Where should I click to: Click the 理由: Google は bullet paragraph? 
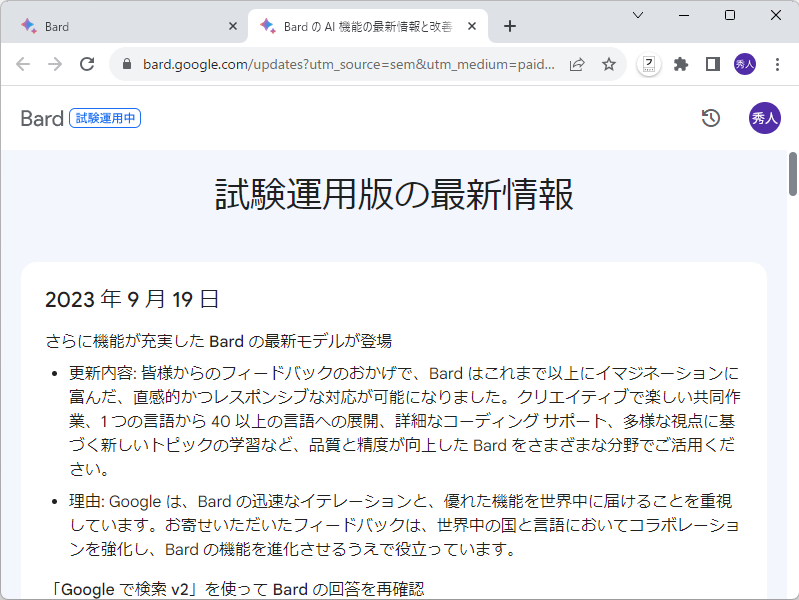click(x=405, y=525)
